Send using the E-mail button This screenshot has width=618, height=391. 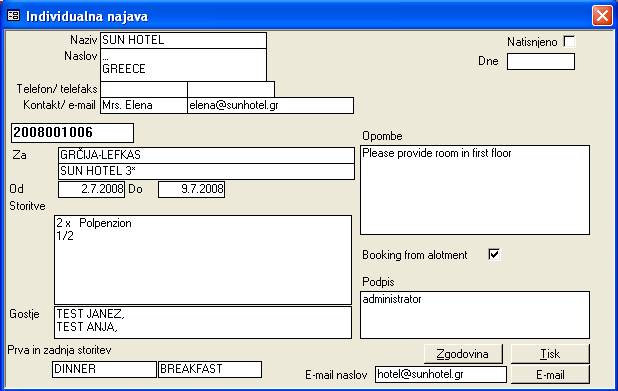(x=550, y=374)
